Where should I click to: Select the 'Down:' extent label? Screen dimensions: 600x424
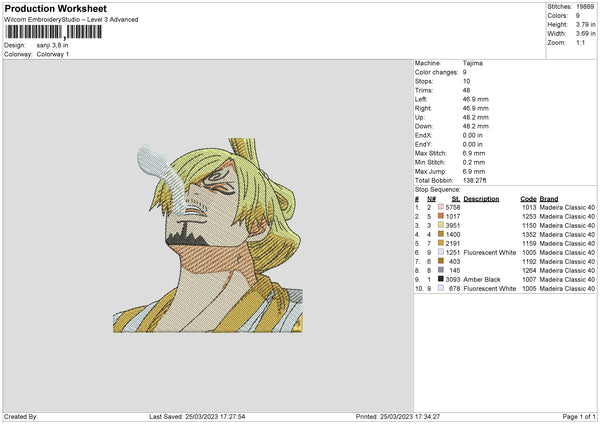(424, 126)
